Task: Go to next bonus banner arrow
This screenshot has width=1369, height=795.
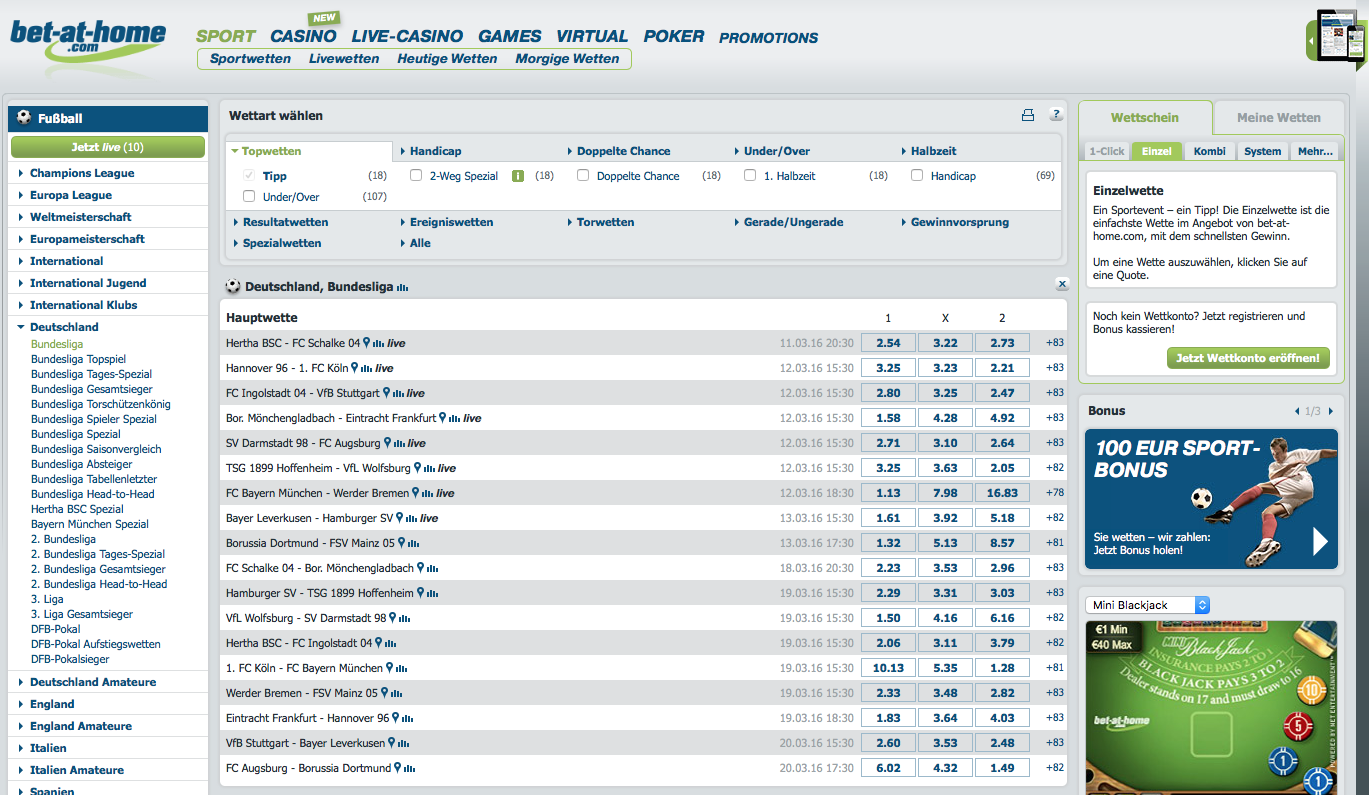Action: [1330, 411]
